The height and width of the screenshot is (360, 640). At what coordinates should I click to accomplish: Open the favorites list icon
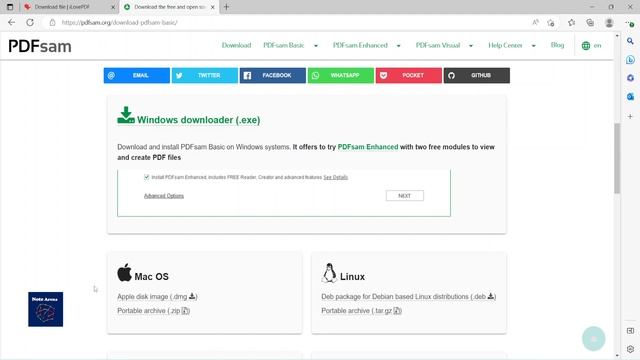pos(571,23)
